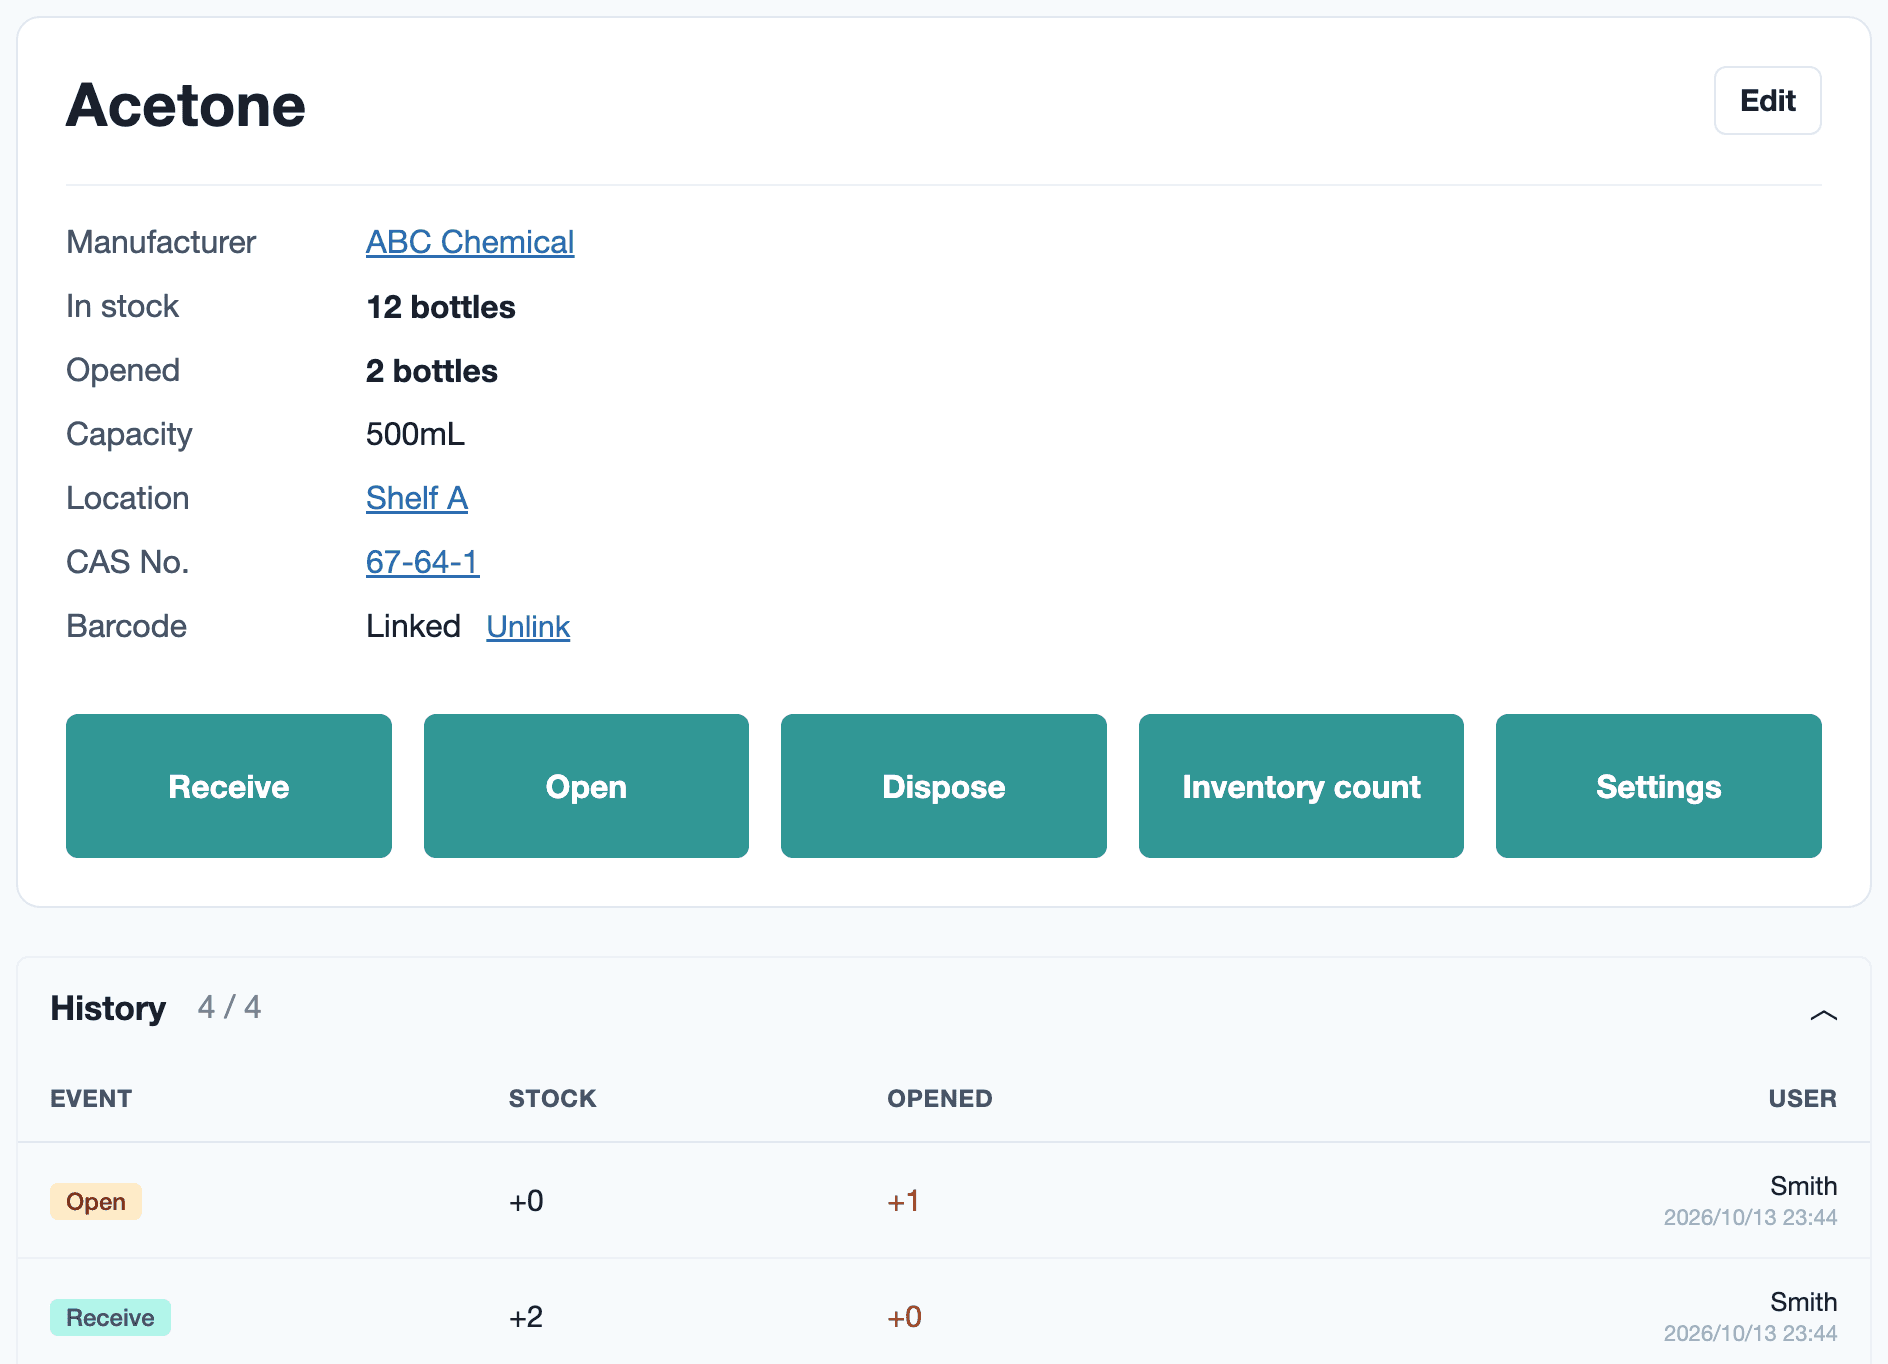
Task: Click the Receive action button
Action: (229, 786)
